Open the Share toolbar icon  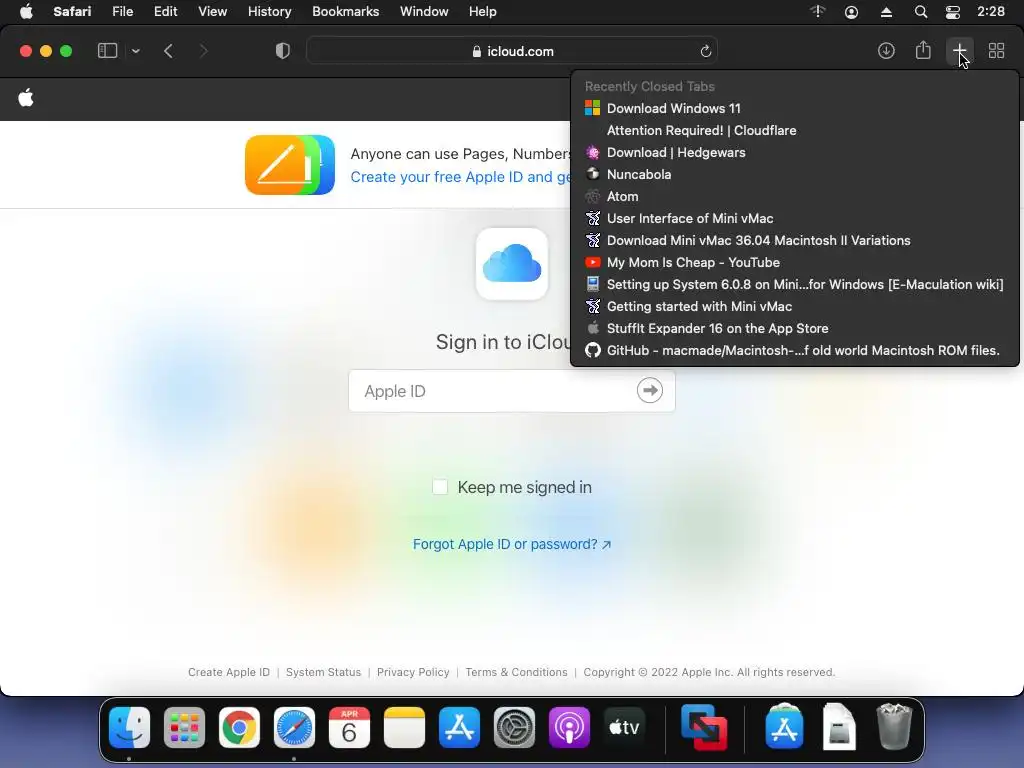click(923, 50)
